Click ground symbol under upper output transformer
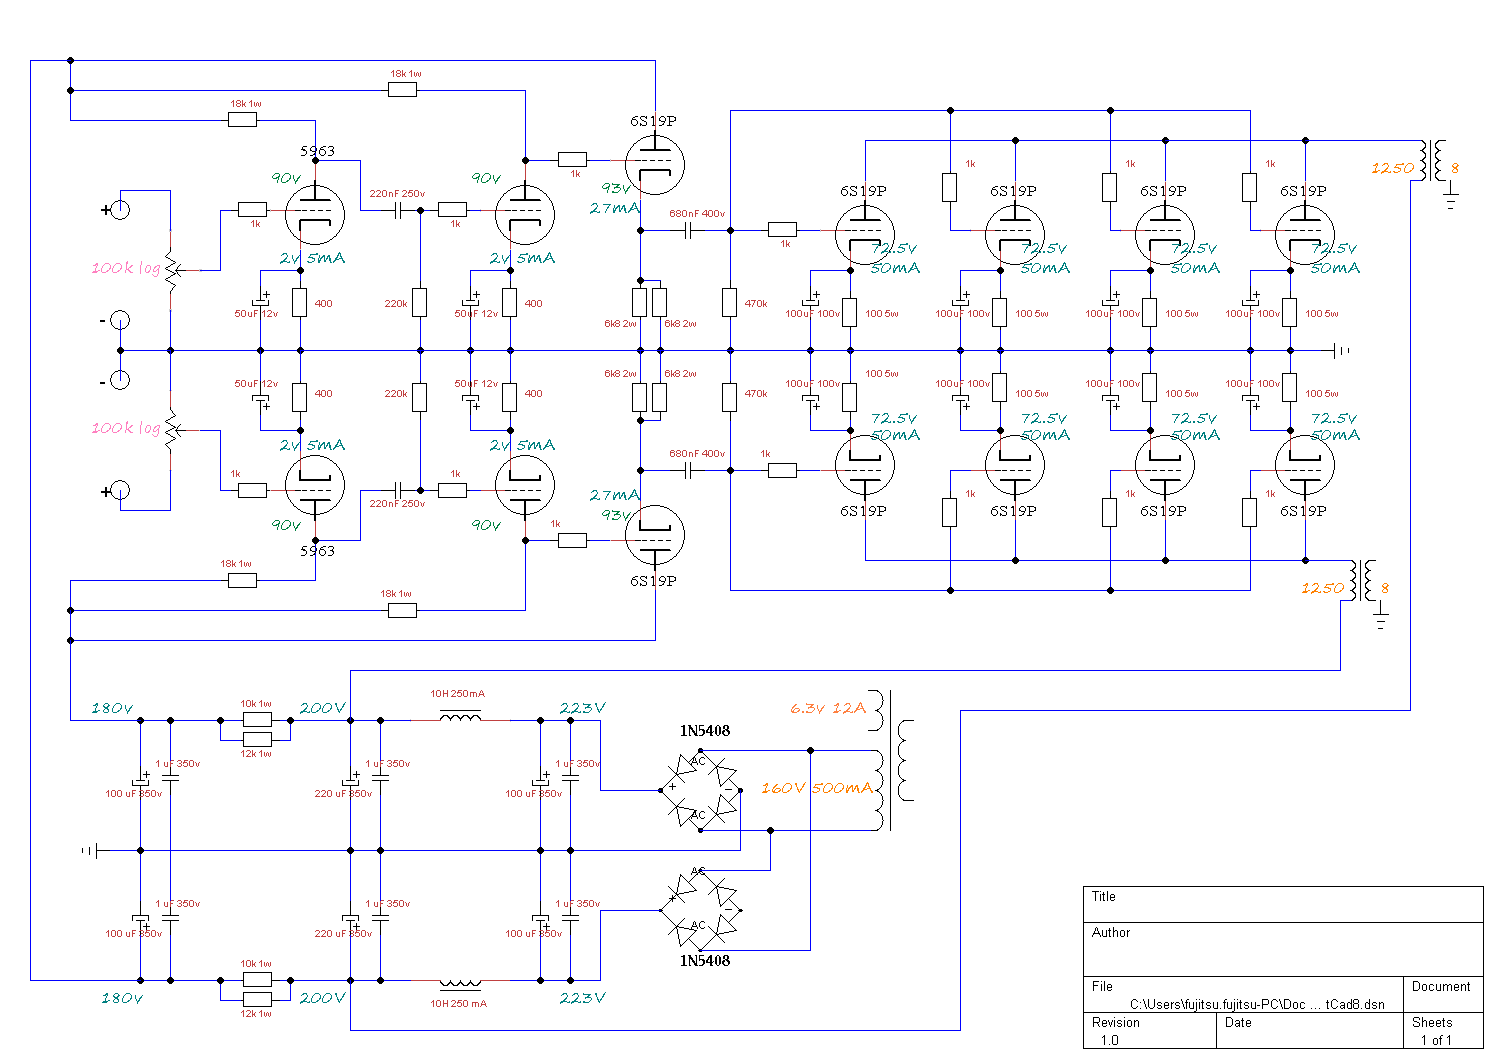The width and height of the screenshot is (1495, 1060). pos(1451,200)
